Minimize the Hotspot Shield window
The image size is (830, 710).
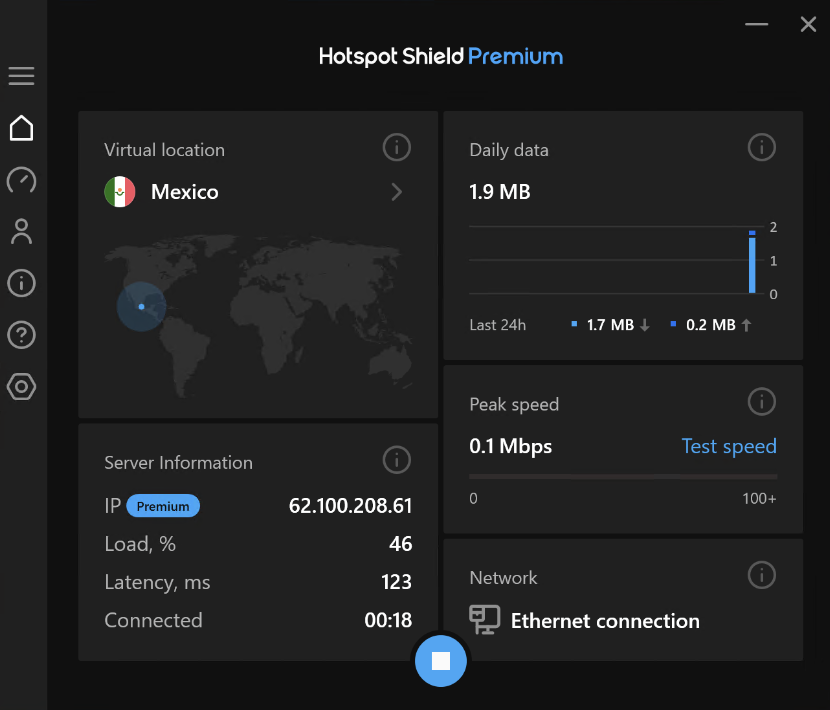tap(756, 24)
